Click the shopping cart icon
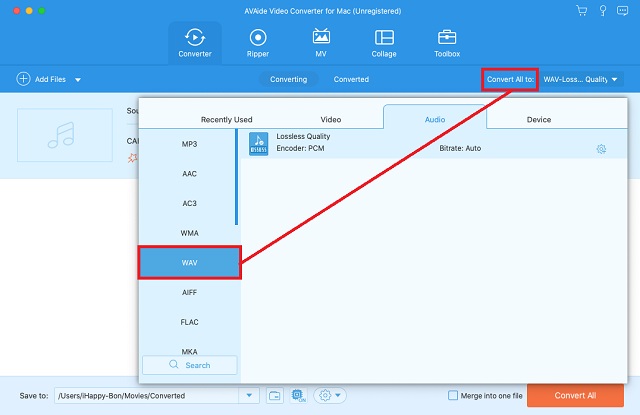 click(x=582, y=10)
